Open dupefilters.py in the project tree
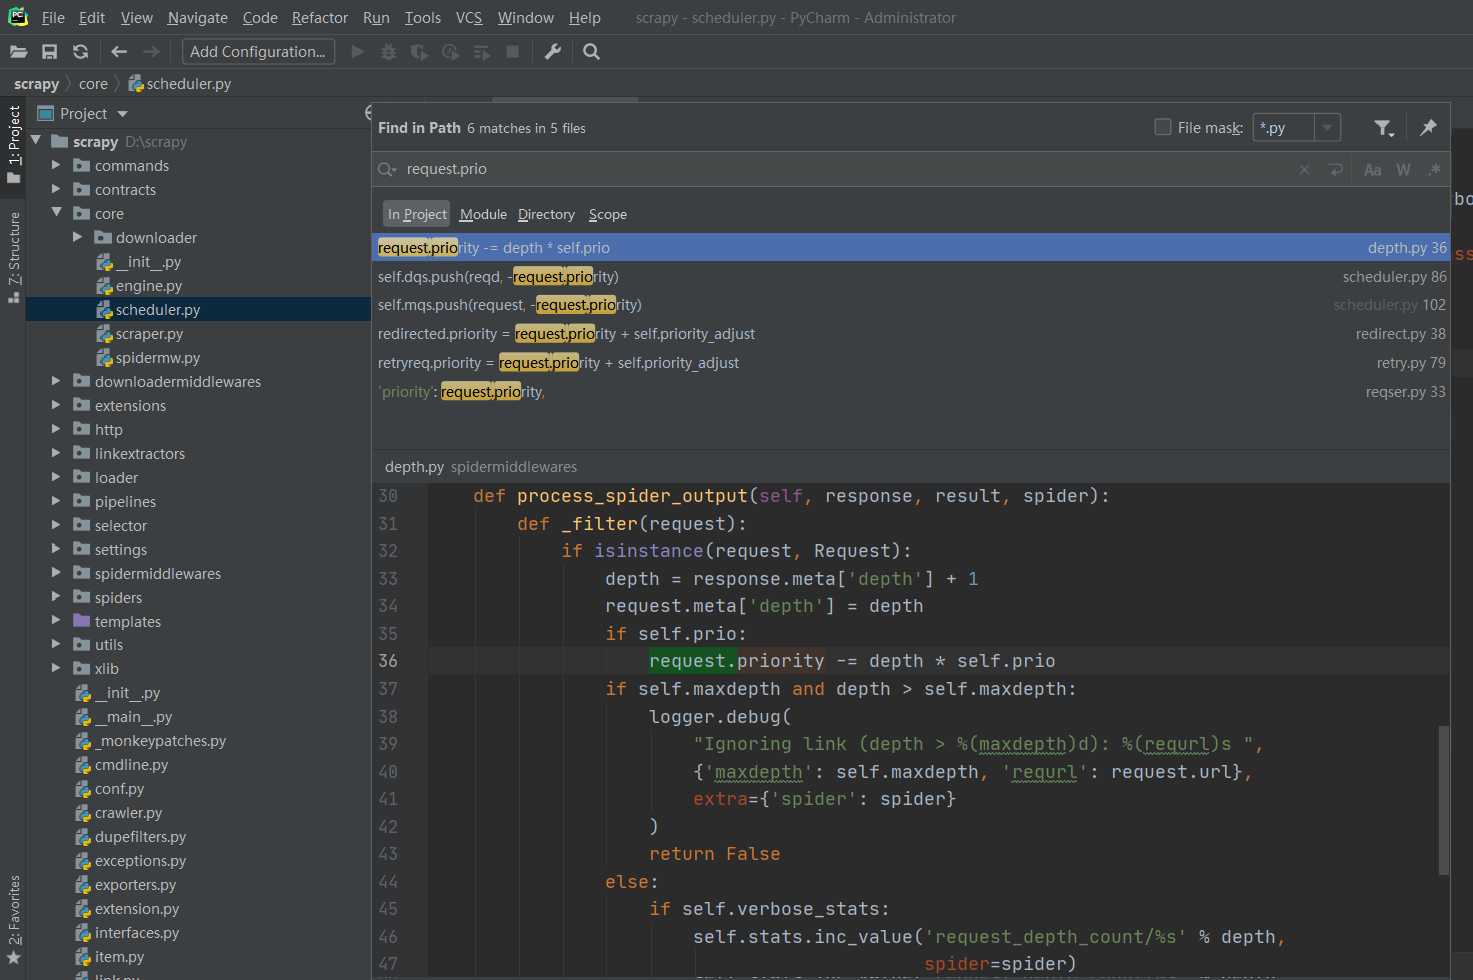Screen dimensions: 1473x980 140,837
